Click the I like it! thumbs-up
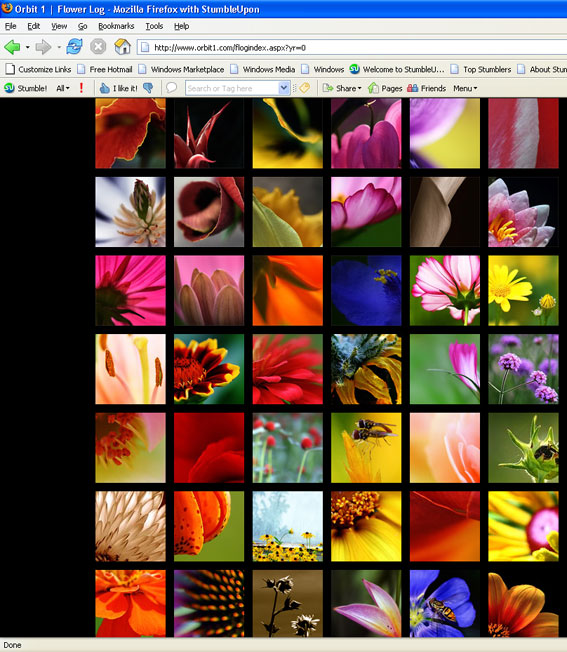Image resolution: width=567 pixels, height=652 pixels. pos(118,88)
